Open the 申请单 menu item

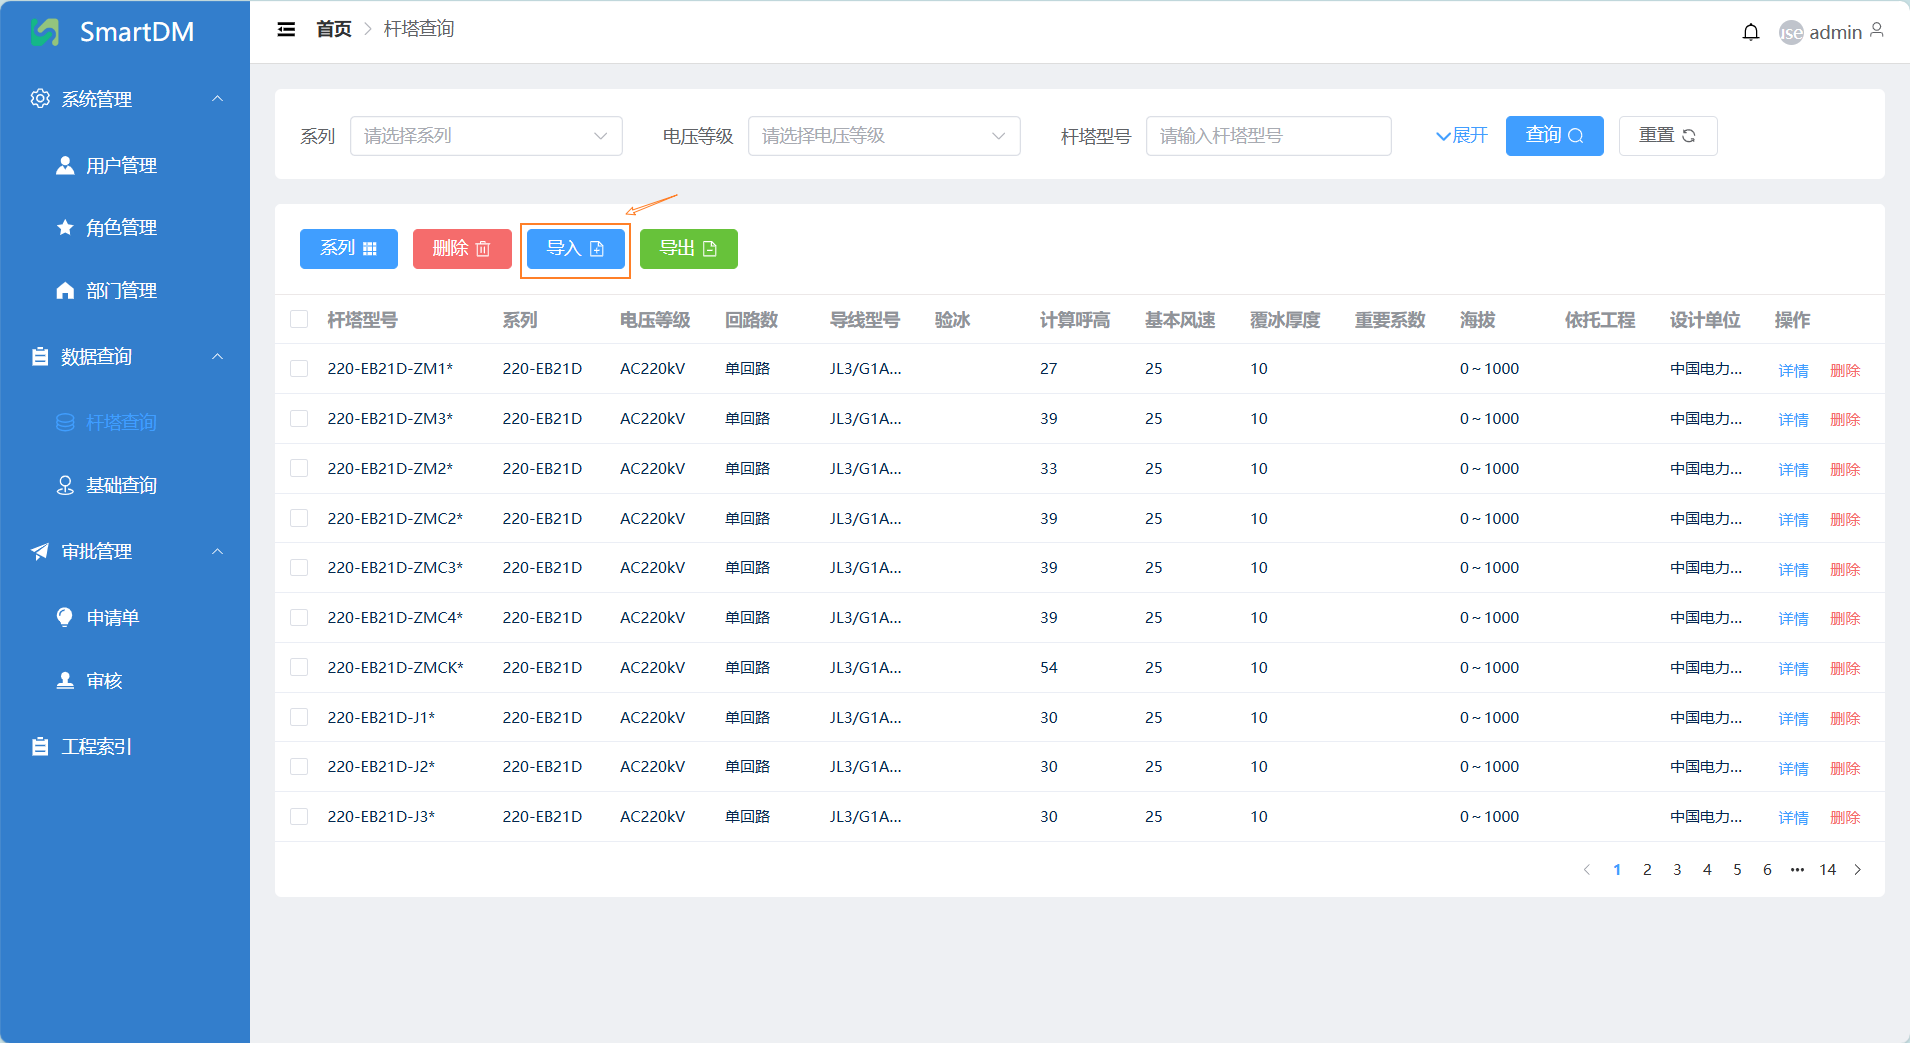125,617
